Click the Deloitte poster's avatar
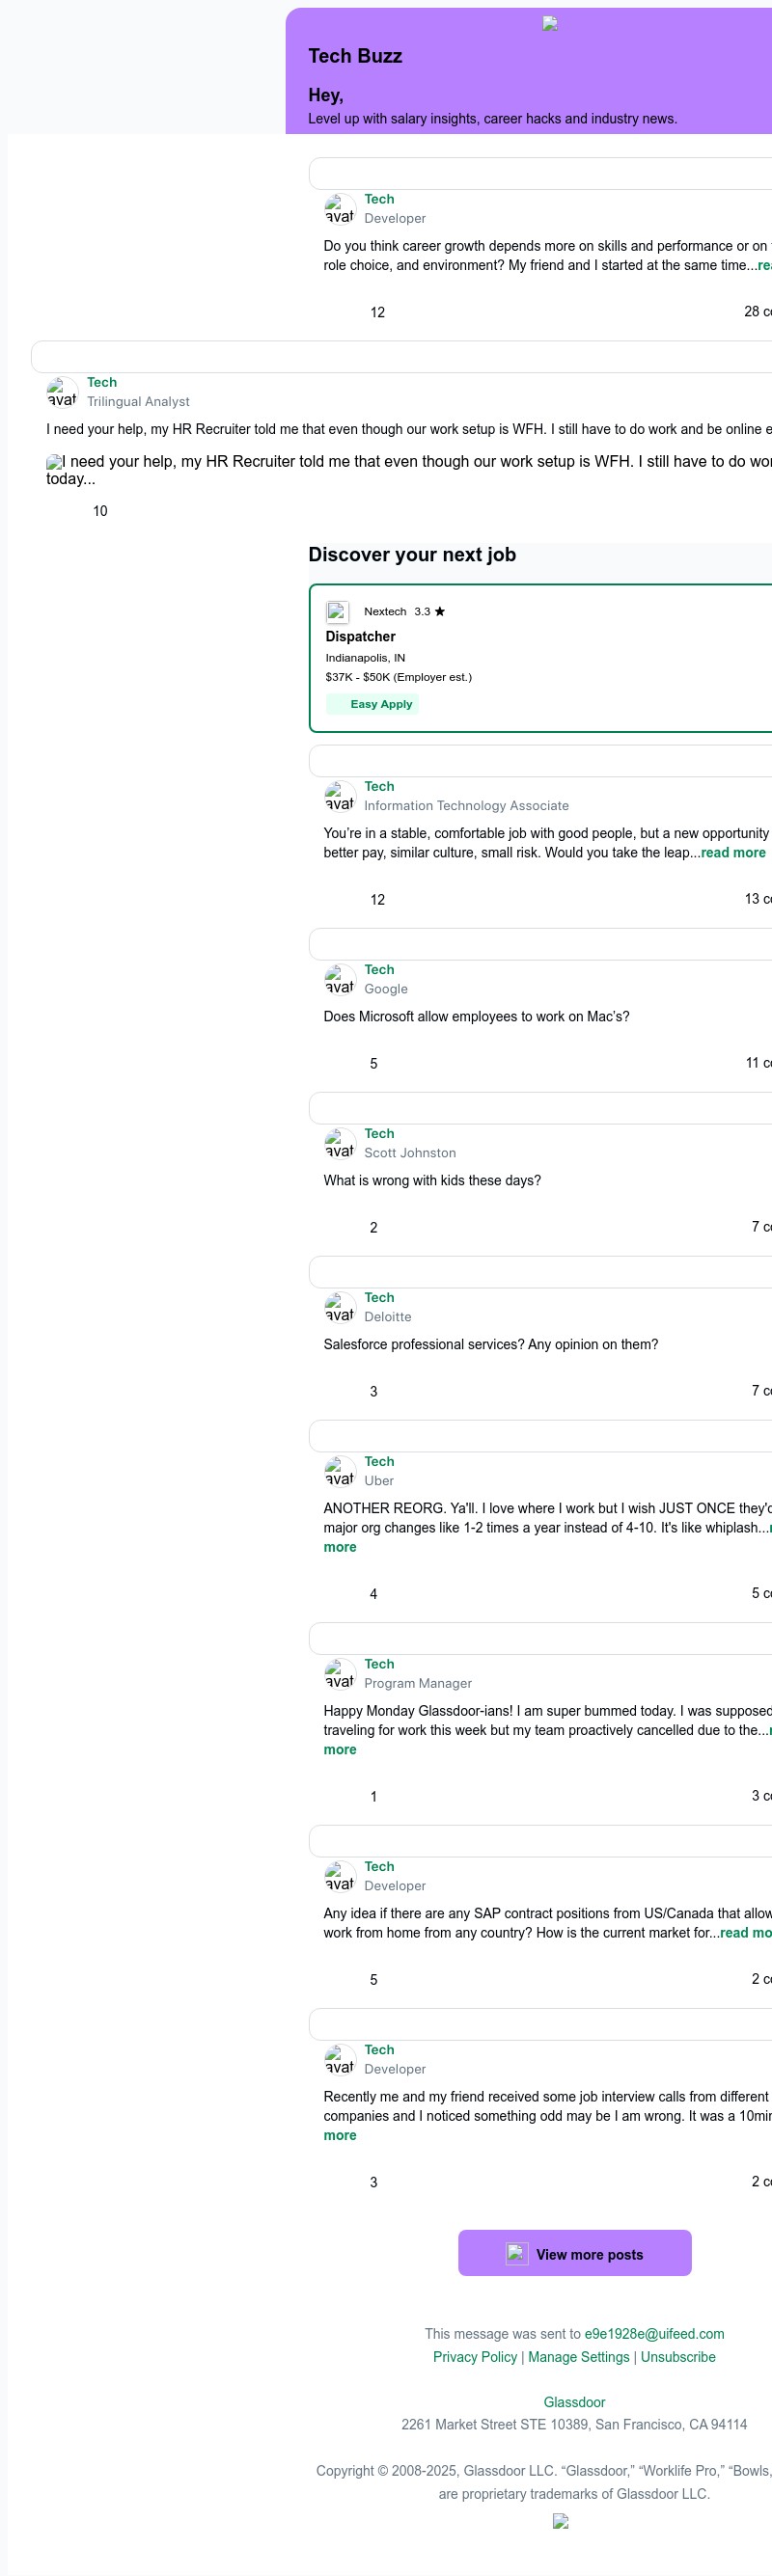 click(339, 1307)
